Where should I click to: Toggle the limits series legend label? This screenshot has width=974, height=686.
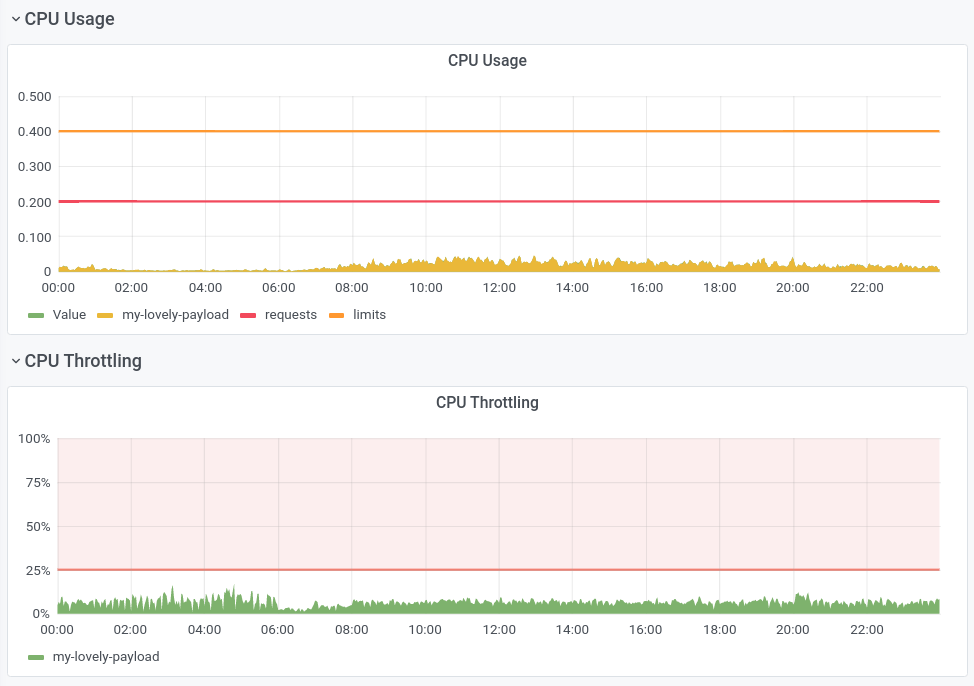[369, 315]
